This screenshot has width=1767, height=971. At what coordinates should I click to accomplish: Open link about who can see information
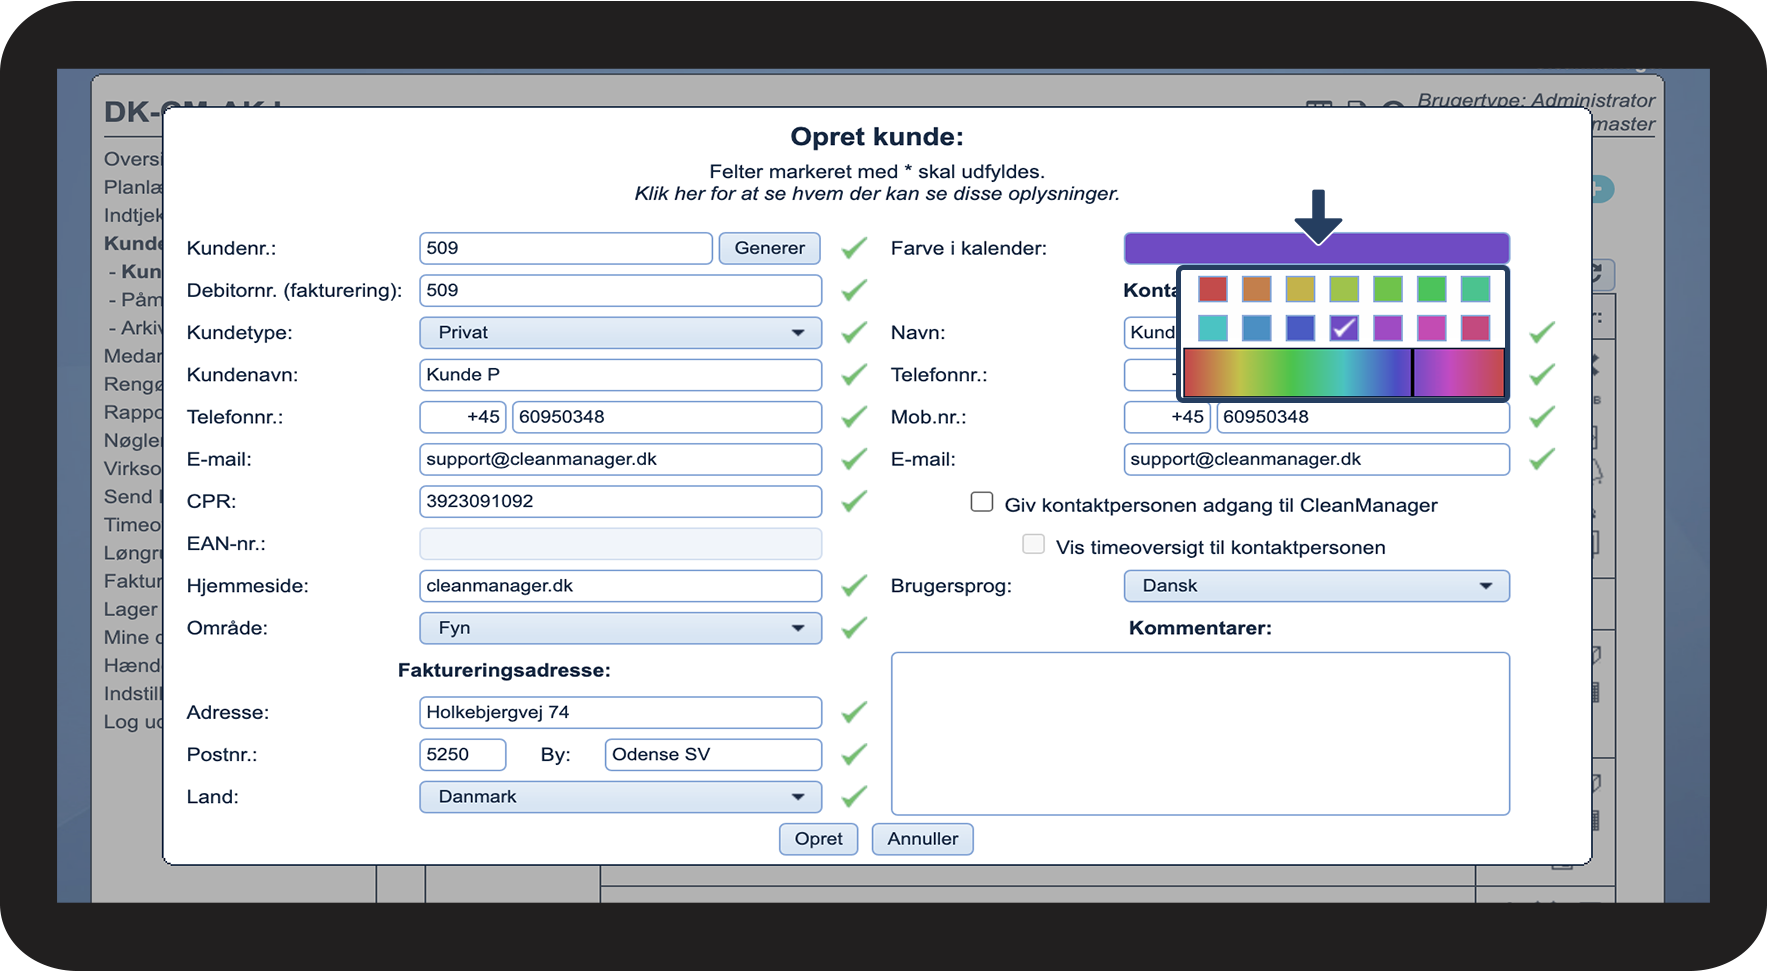(876, 194)
